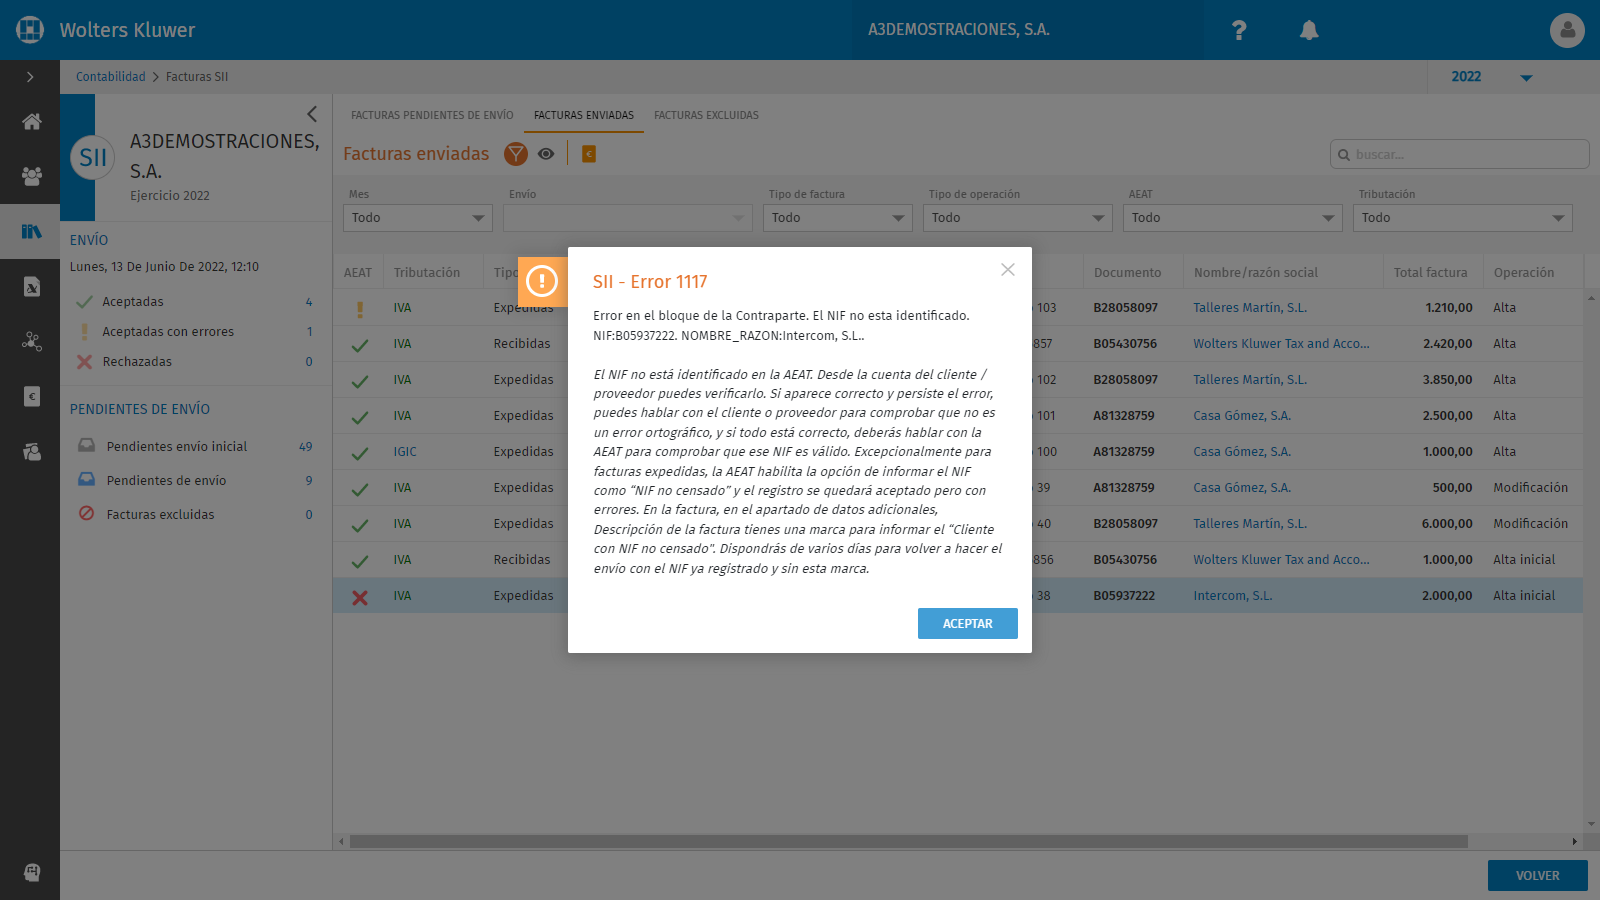
Task: Click the ACEPTAR button in dialog
Action: coord(968,623)
